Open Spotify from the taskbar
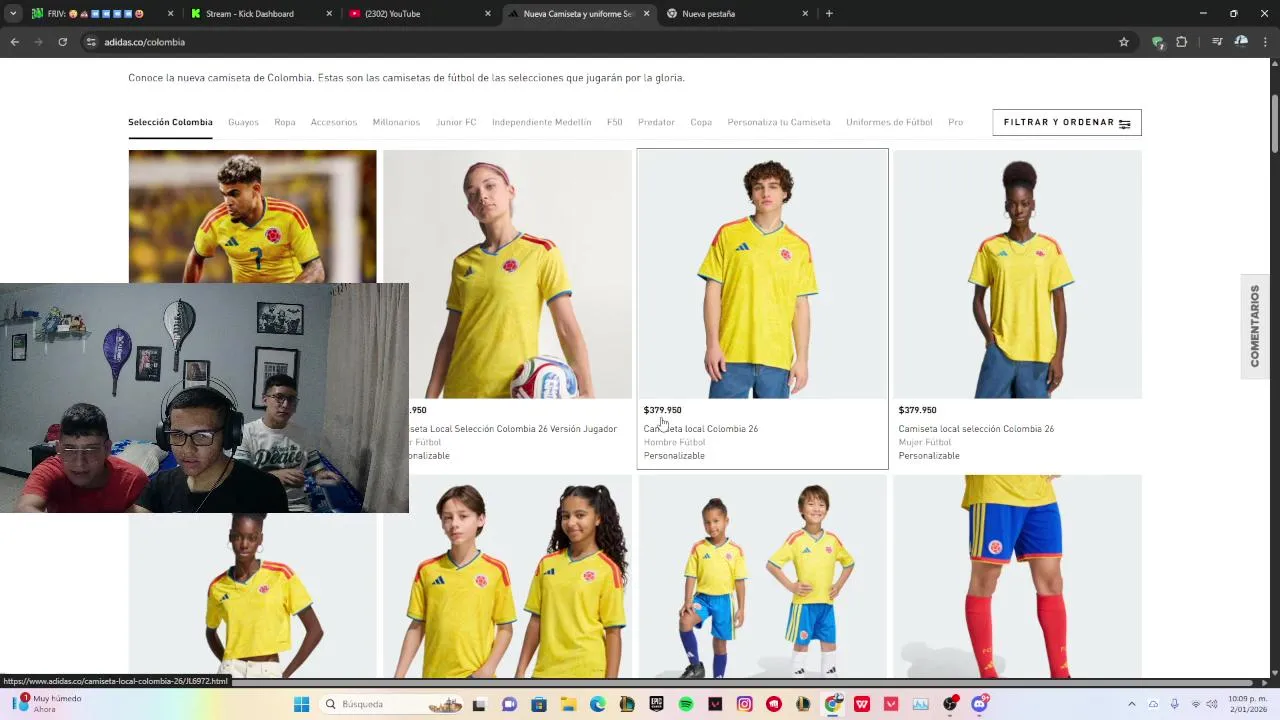1280x720 pixels. pos(686,704)
